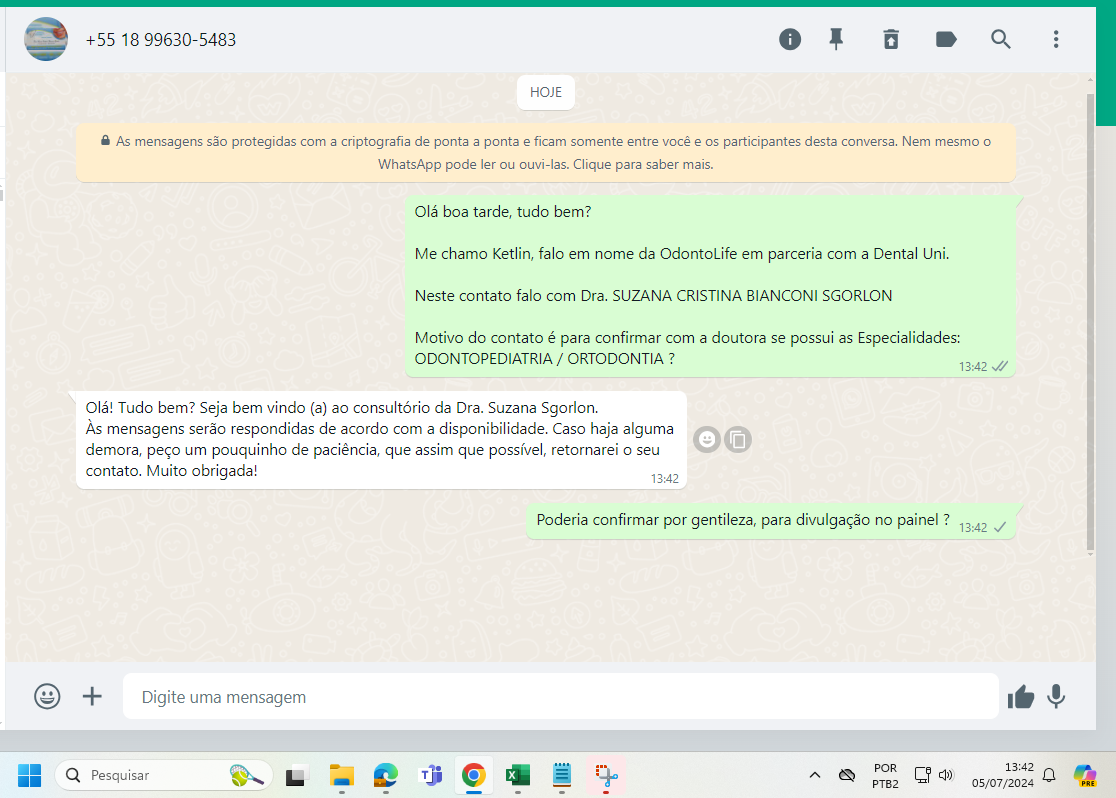Open Task View from the taskbar
Viewport: 1116px width, 798px height.
tap(295, 775)
